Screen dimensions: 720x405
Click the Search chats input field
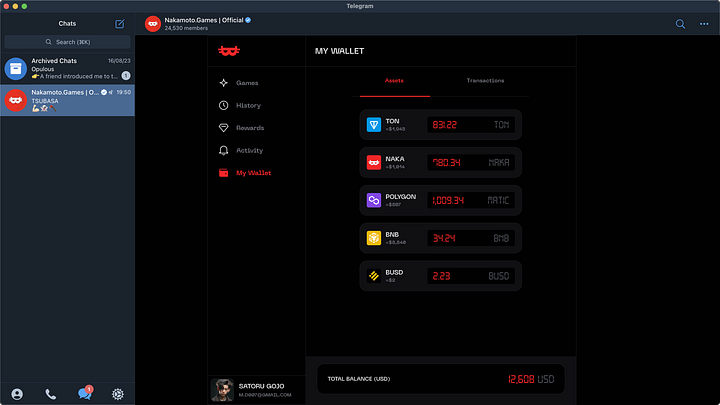[68, 42]
